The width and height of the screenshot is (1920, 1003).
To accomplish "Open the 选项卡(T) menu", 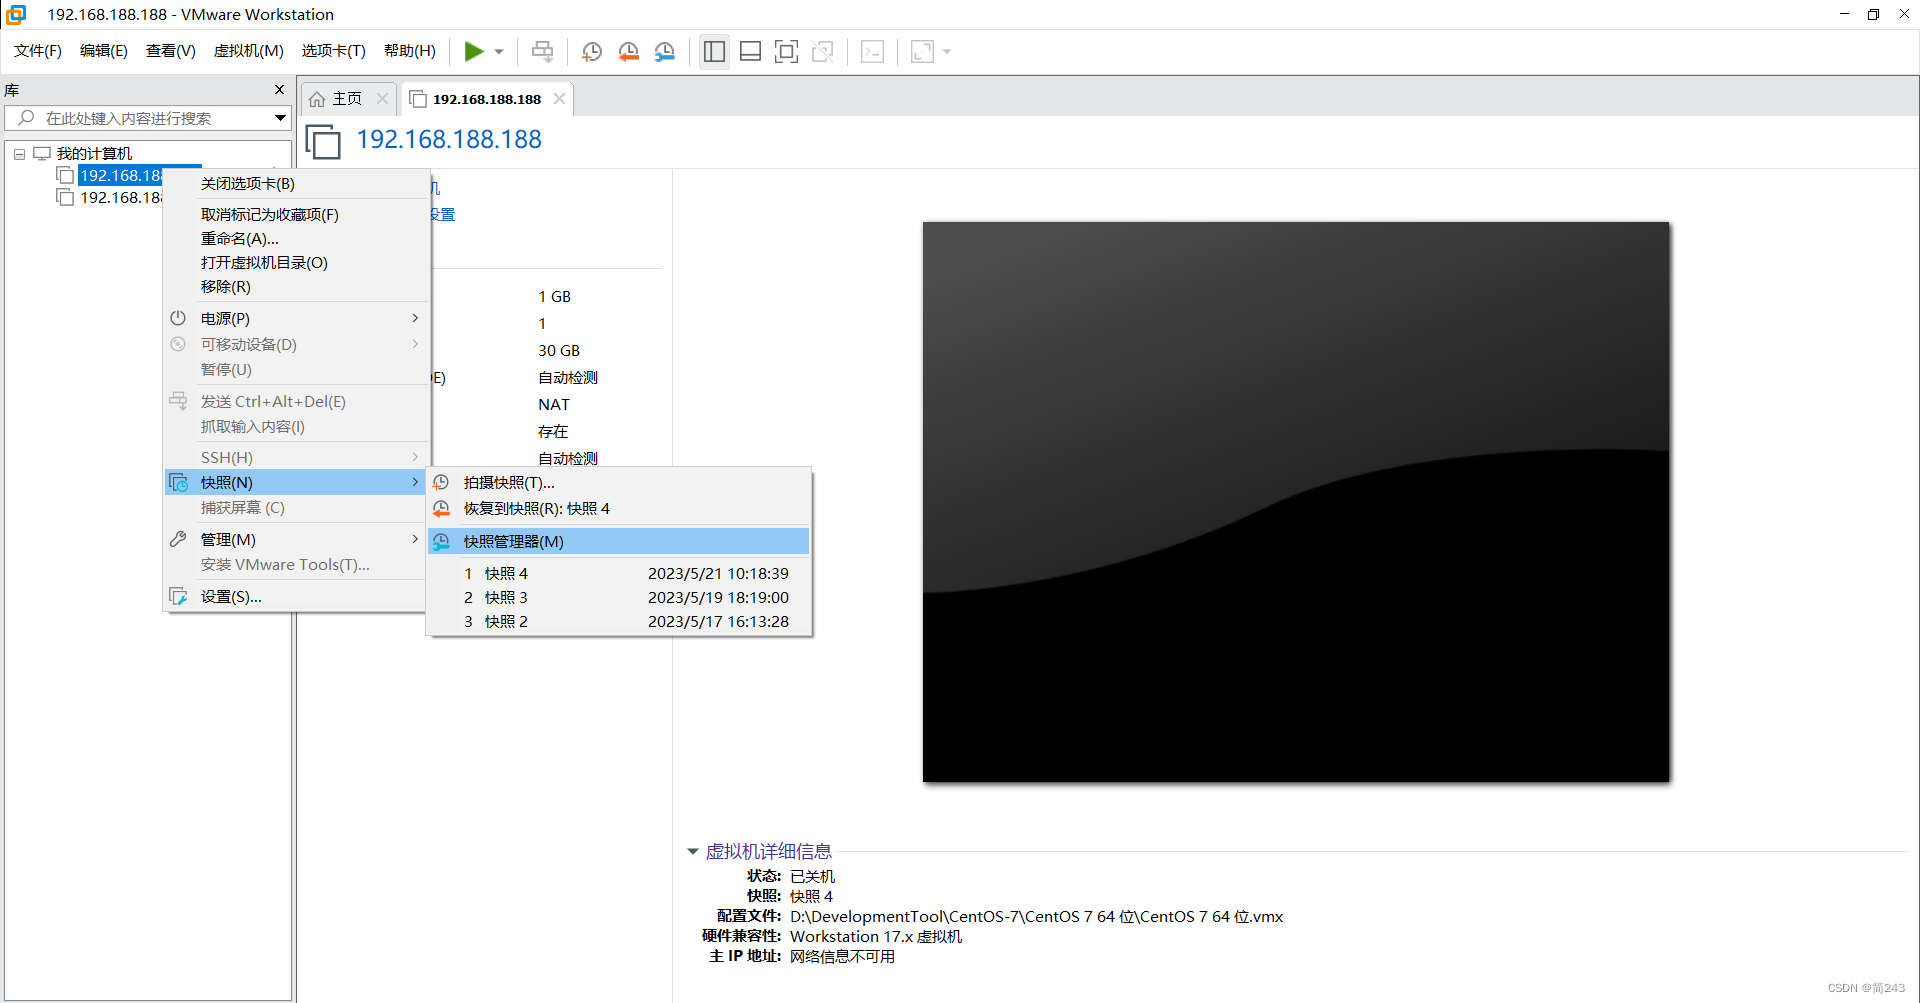I will [334, 51].
